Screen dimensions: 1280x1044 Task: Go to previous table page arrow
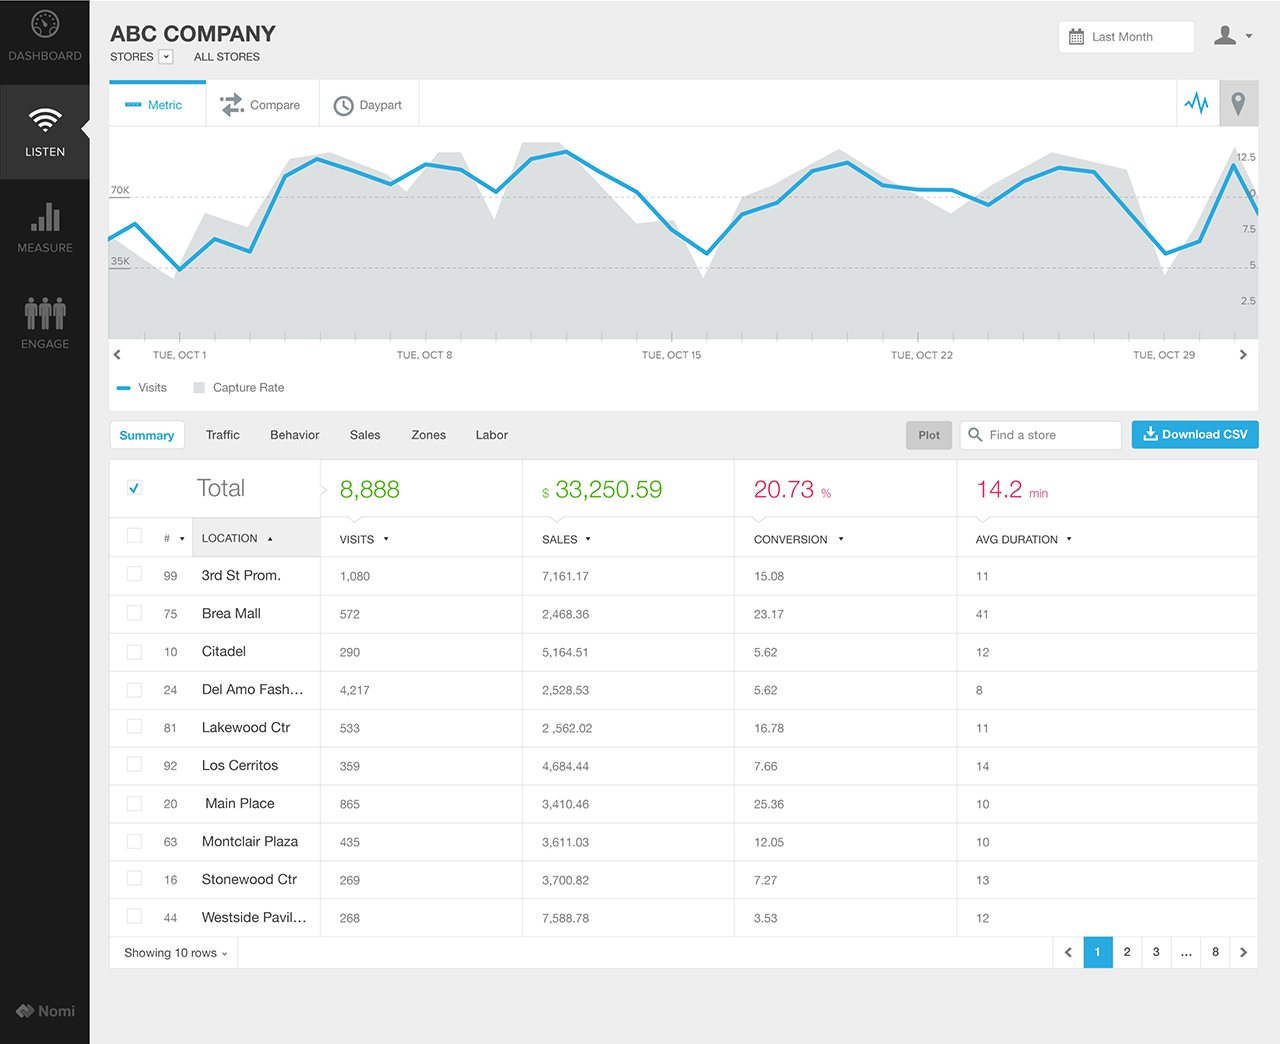(x=1068, y=952)
